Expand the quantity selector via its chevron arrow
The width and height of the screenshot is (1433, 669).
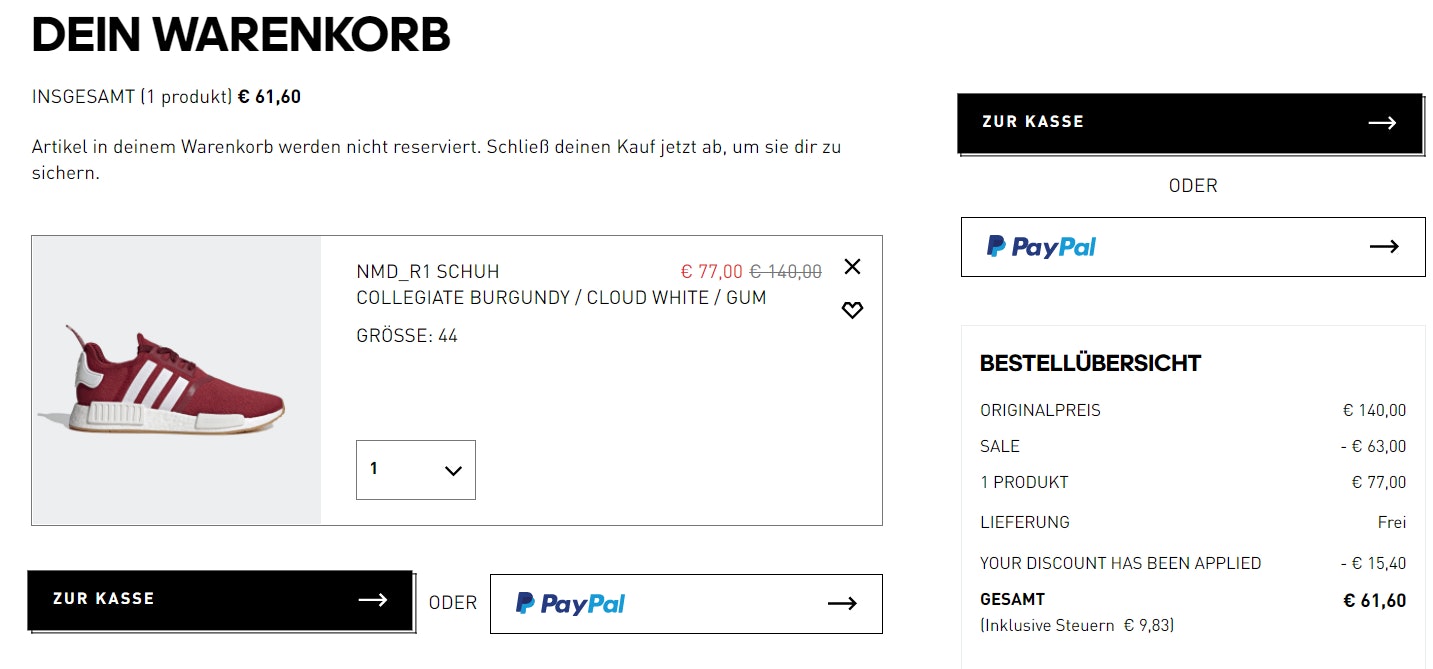tap(453, 470)
